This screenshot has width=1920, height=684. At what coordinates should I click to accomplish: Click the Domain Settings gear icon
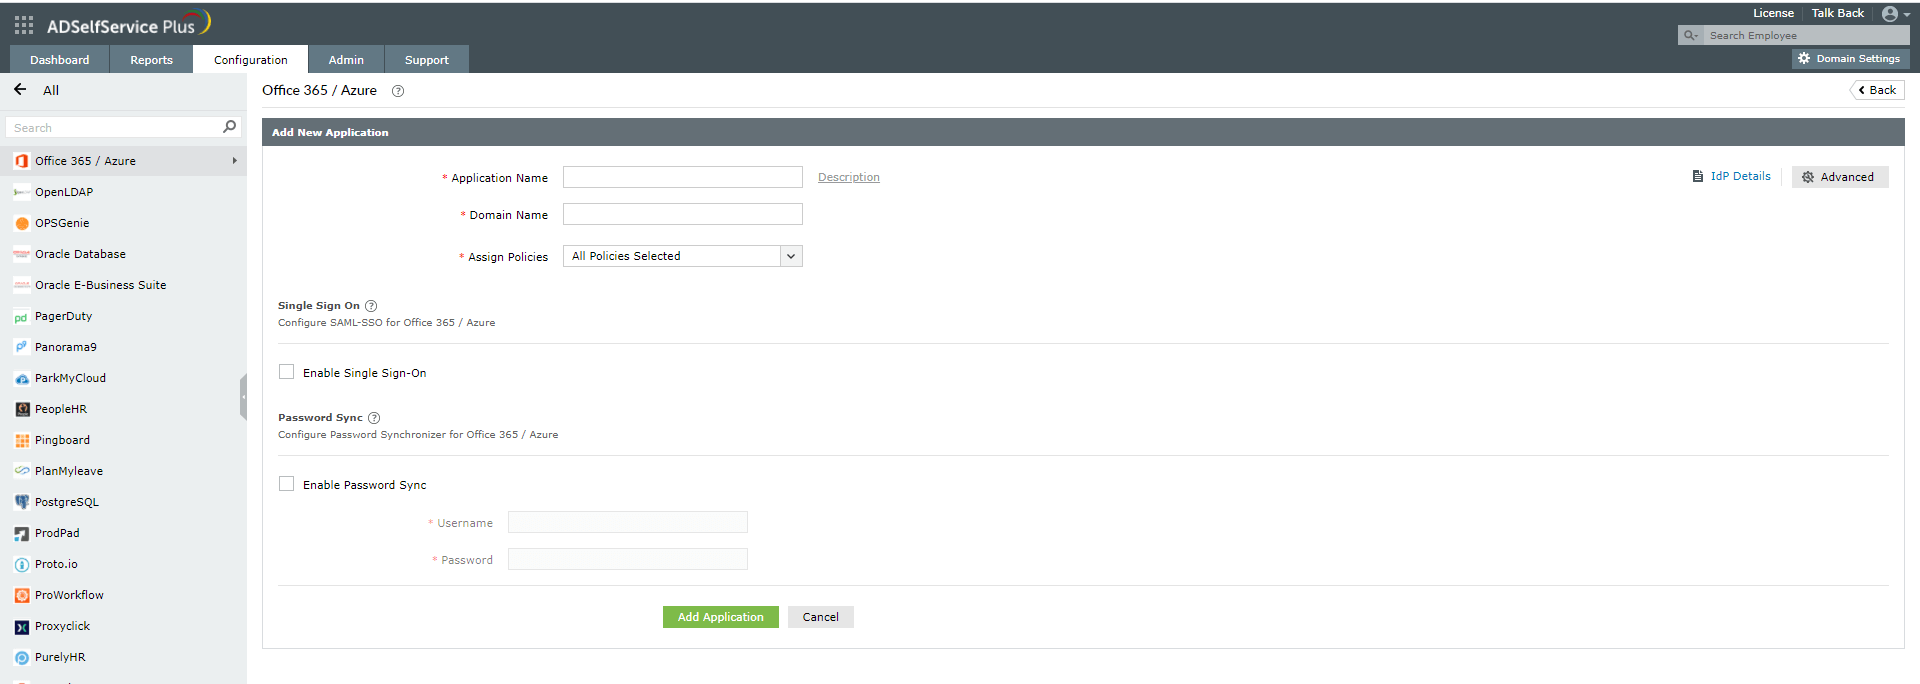click(x=1804, y=59)
